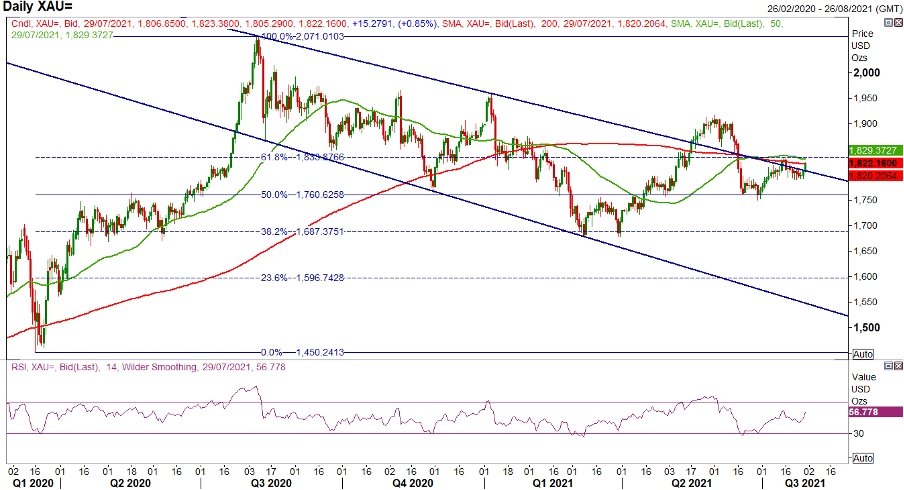This screenshot has height=490, width=904.
Task: Click the 100.0% 2,071.0103 Fibonacci label
Action: click(303, 36)
